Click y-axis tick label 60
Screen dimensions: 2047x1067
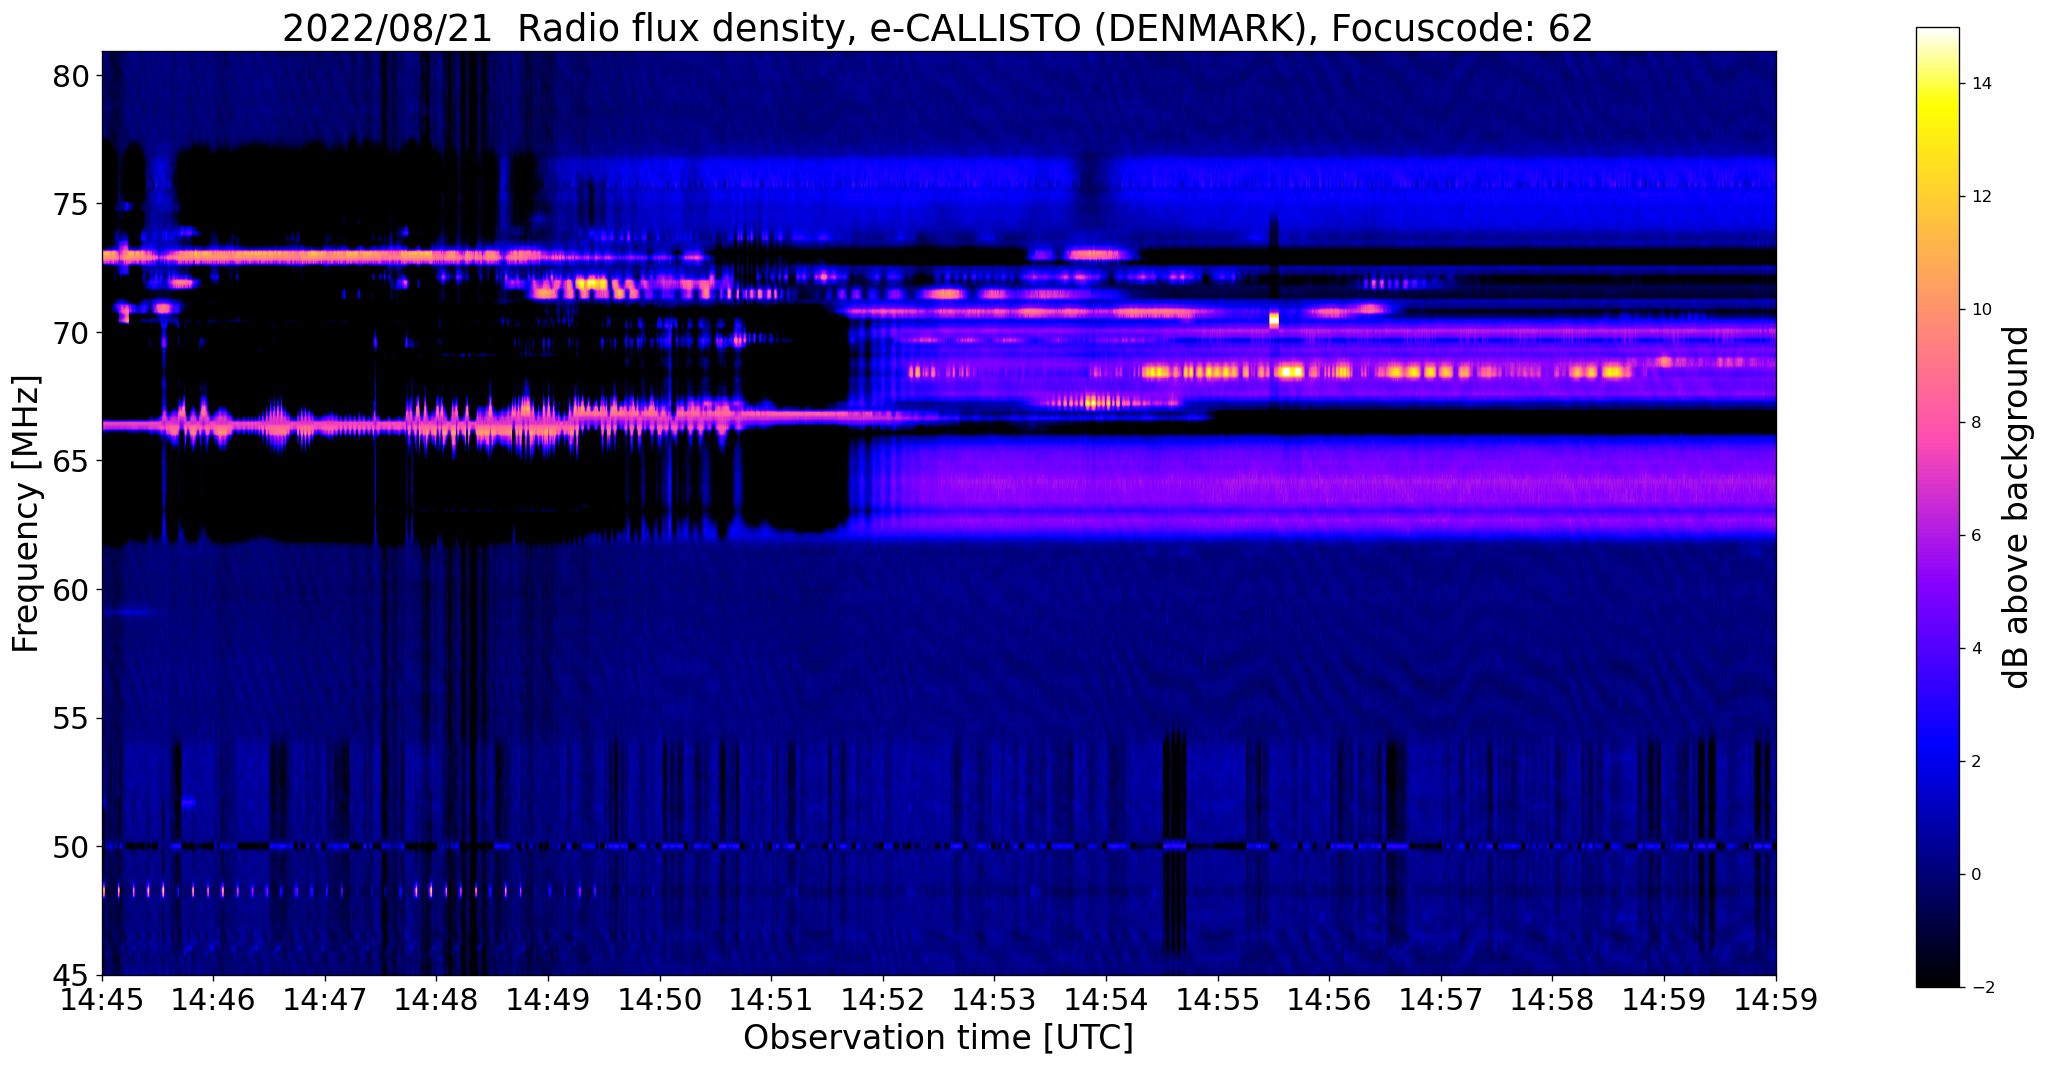[x=70, y=590]
